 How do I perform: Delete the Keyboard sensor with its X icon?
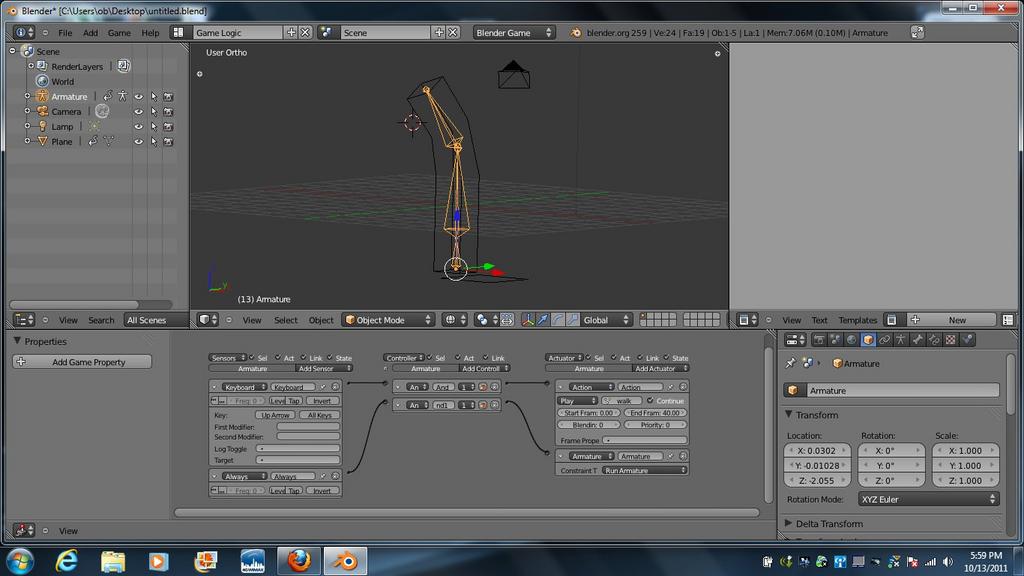pos(335,387)
